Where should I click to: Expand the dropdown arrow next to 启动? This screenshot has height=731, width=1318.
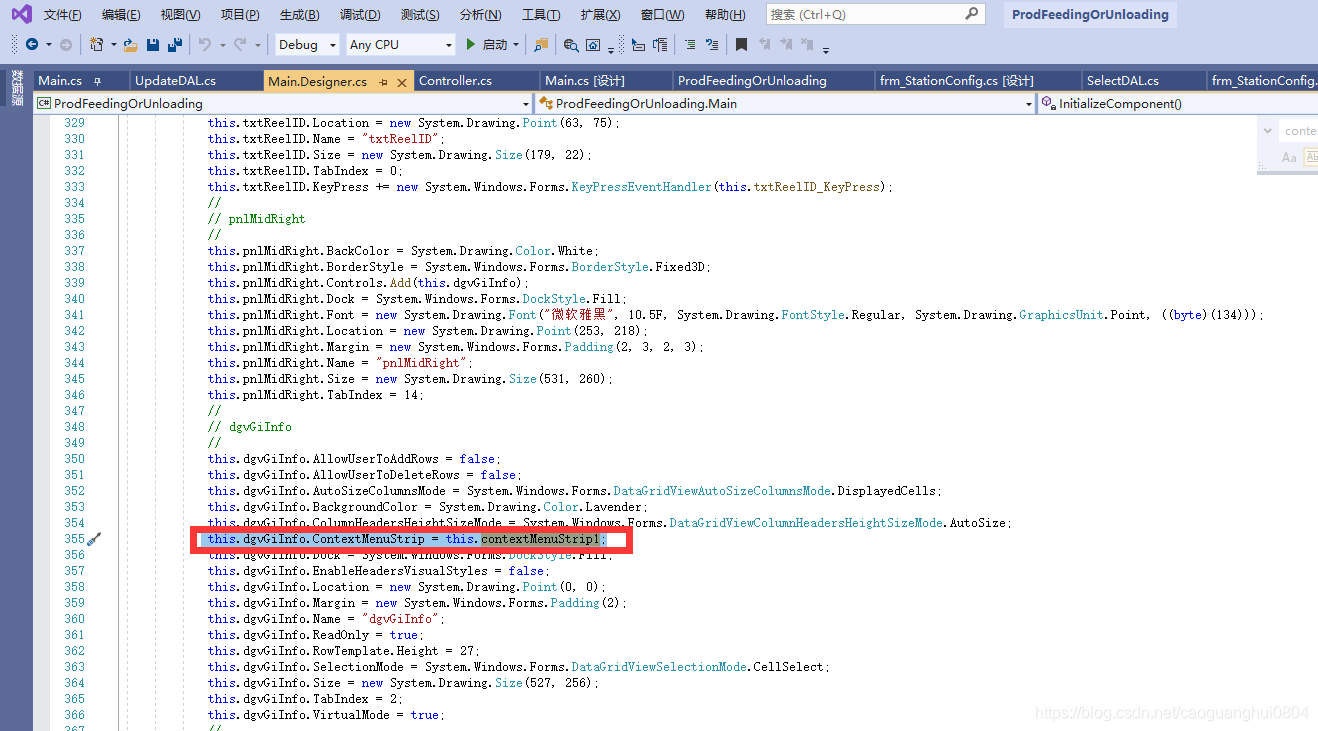click(516, 45)
